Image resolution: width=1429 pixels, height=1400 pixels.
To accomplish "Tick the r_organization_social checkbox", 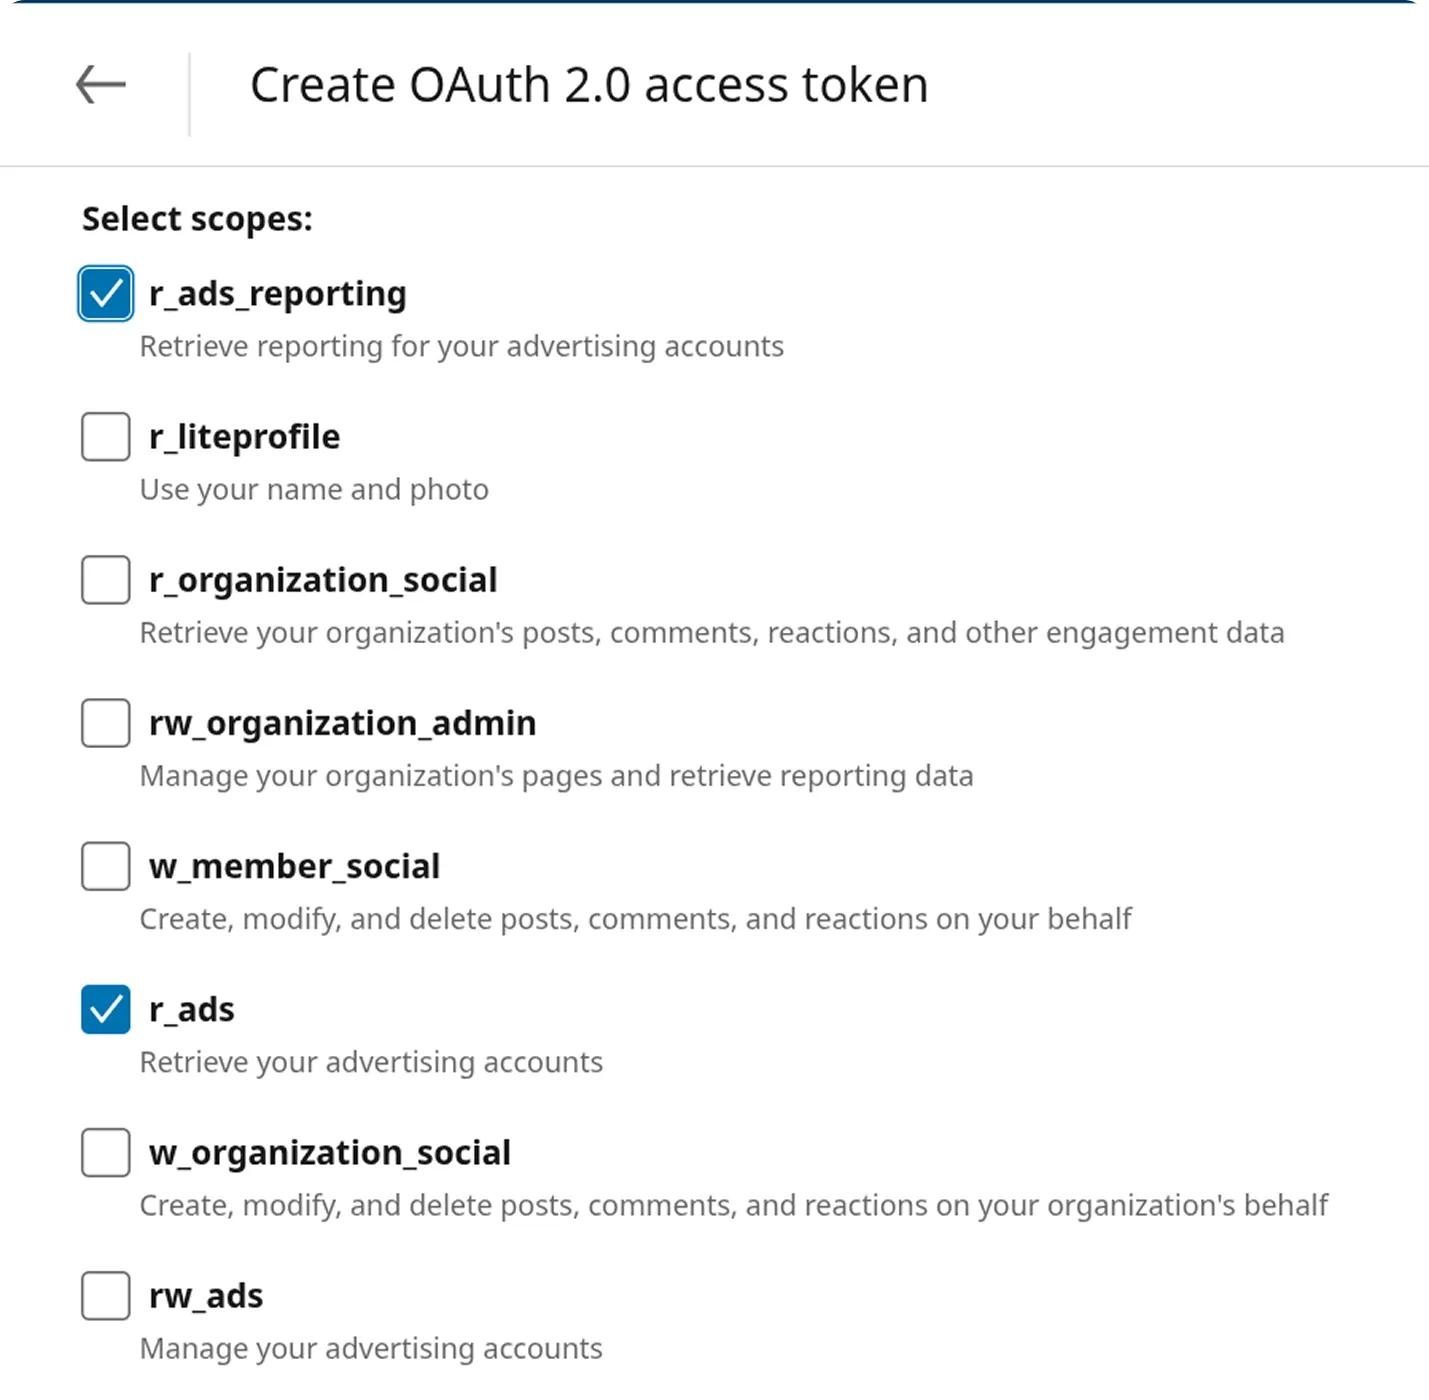I will pos(106,580).
